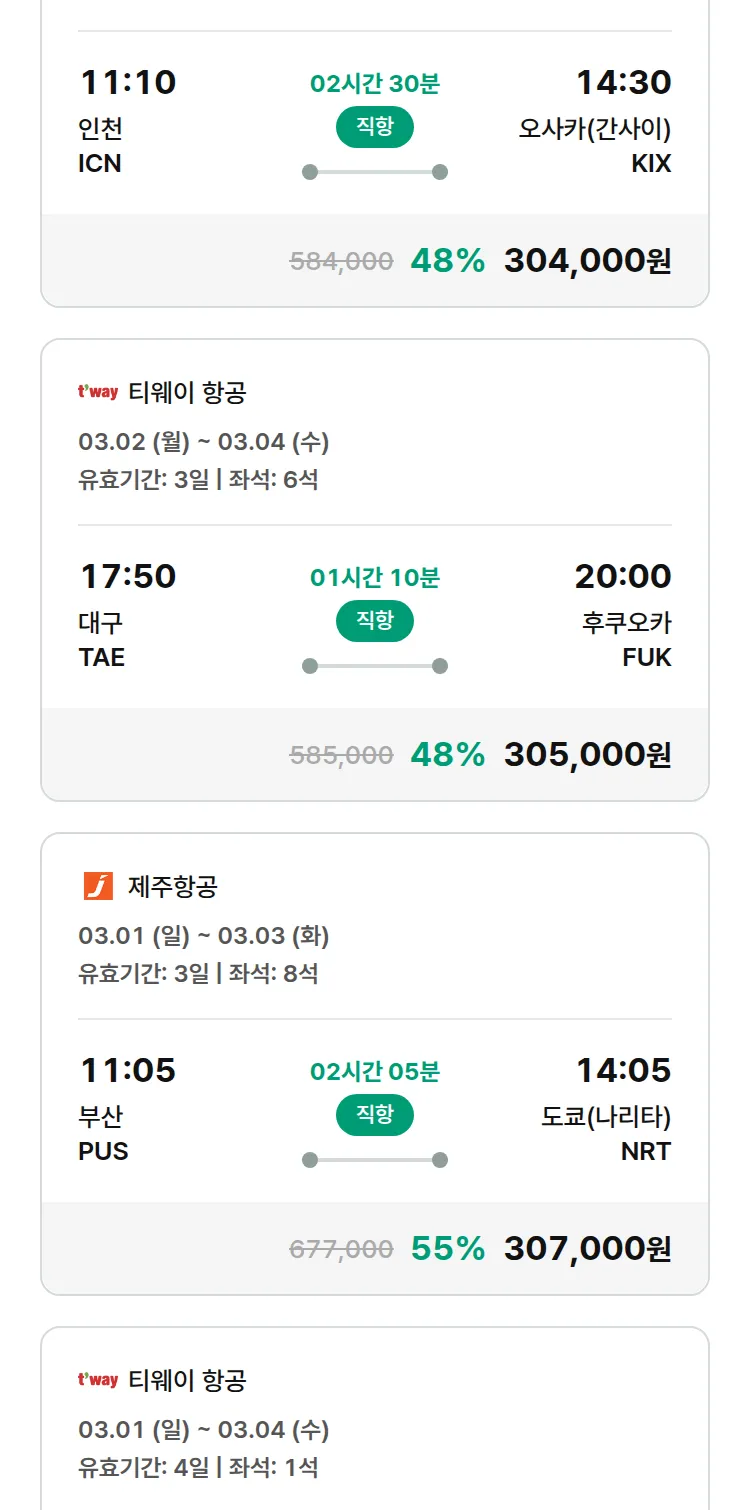Click the 03.01 (일) ~ 03.03 (화) date range
Image resolution: width=750 pixels, height=1510 pixels.
pyautogui.click(x=204, y=936)
